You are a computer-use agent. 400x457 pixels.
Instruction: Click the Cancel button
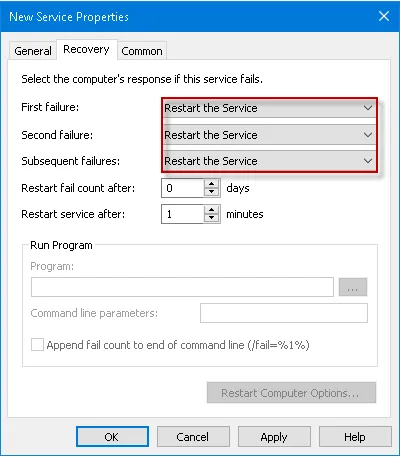[x=193, y=437]
